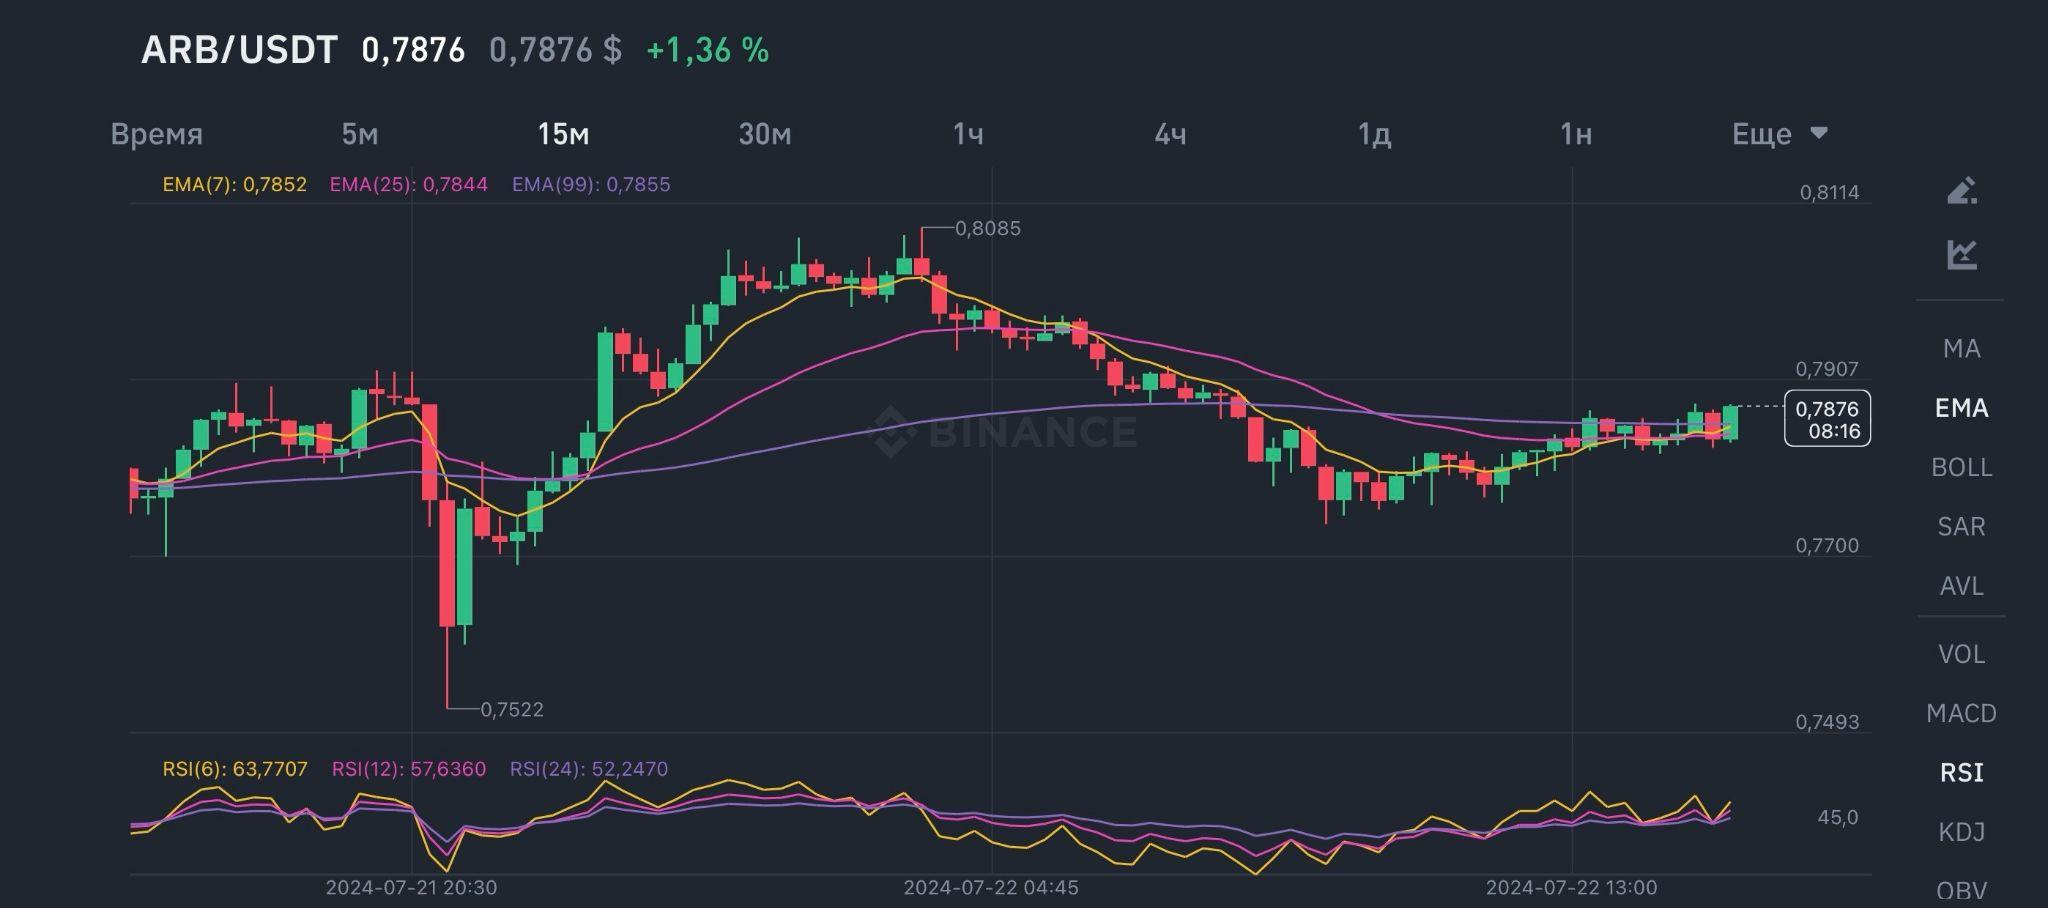Click the current price tag 0,7876 08:16
Image resolution: width=2048 pixels, height=908 pixels.
tap(1827, 419)
